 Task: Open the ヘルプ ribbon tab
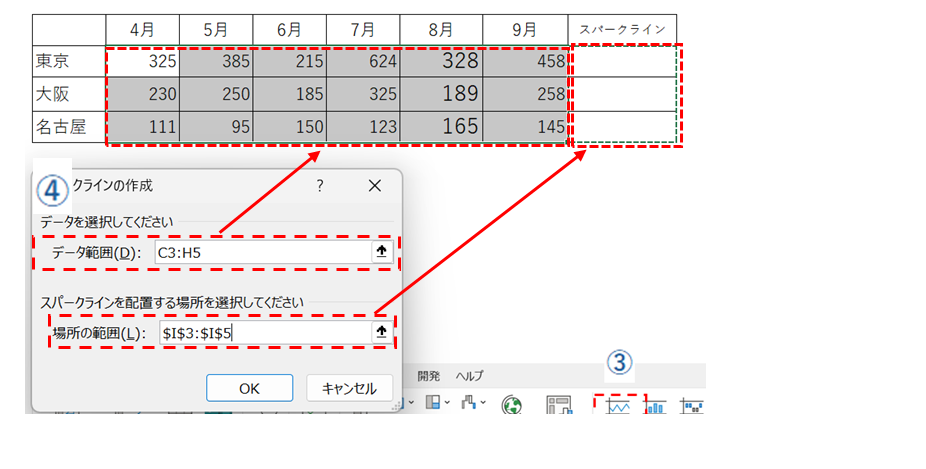coord(469,376)
